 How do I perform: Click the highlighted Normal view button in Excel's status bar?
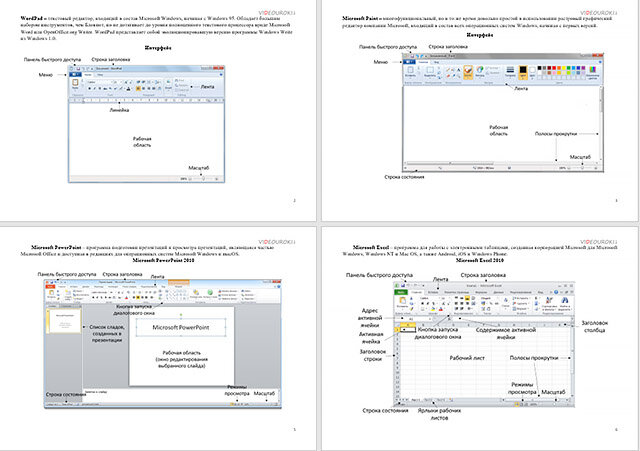coord(517,404)
